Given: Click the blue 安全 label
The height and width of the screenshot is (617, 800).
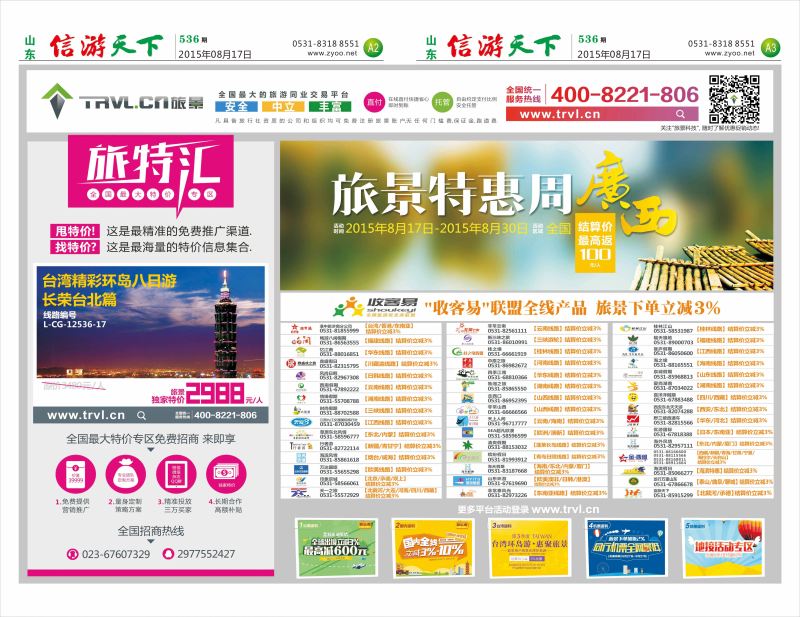Looking at the screenshot, I should pyautogui.click(x=236, y=107).
